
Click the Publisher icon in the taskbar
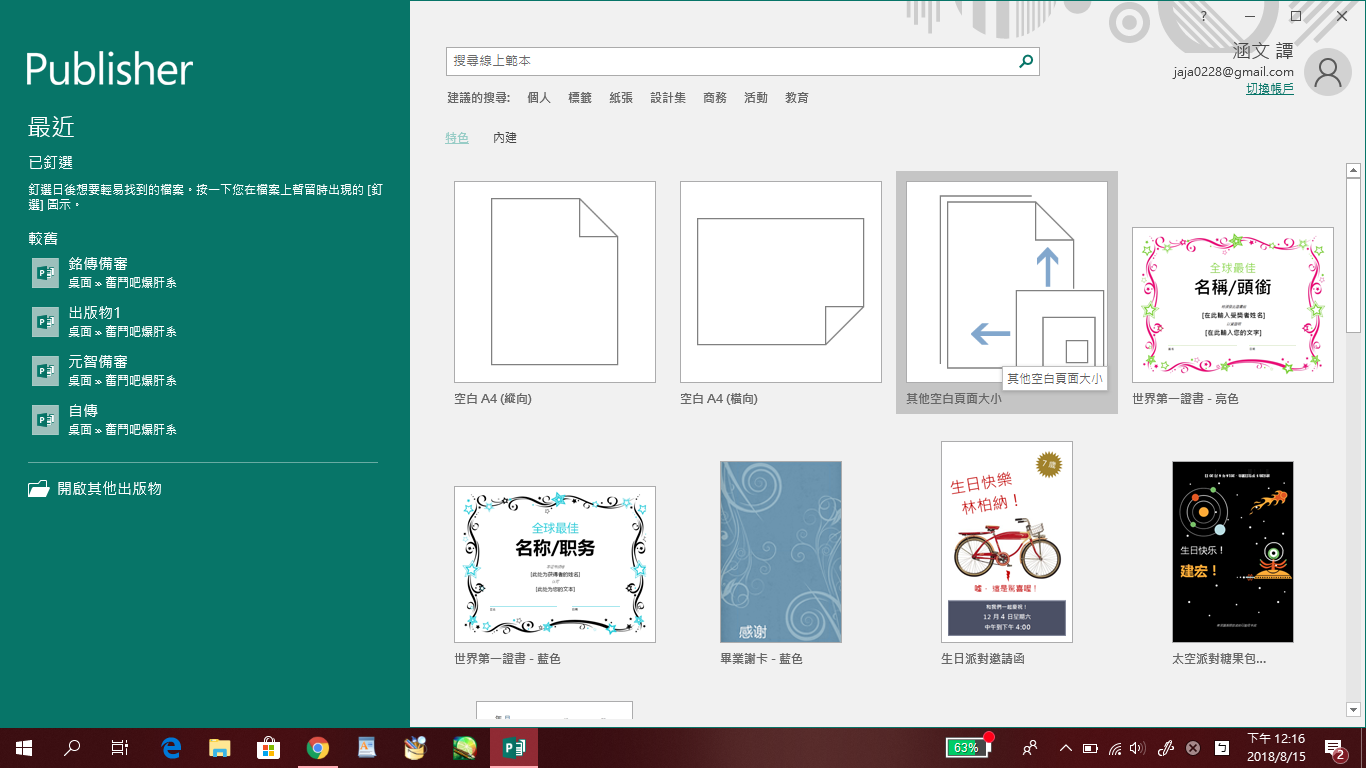(514, 747)
